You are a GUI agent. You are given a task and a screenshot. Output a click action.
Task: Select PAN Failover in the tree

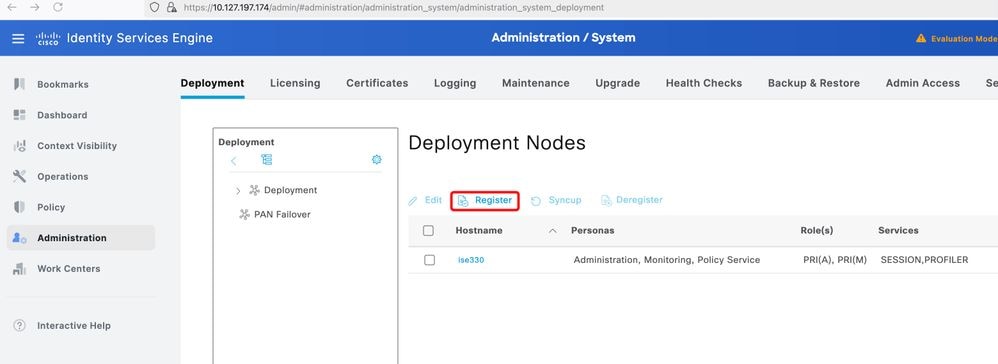[x=274, y=214]
